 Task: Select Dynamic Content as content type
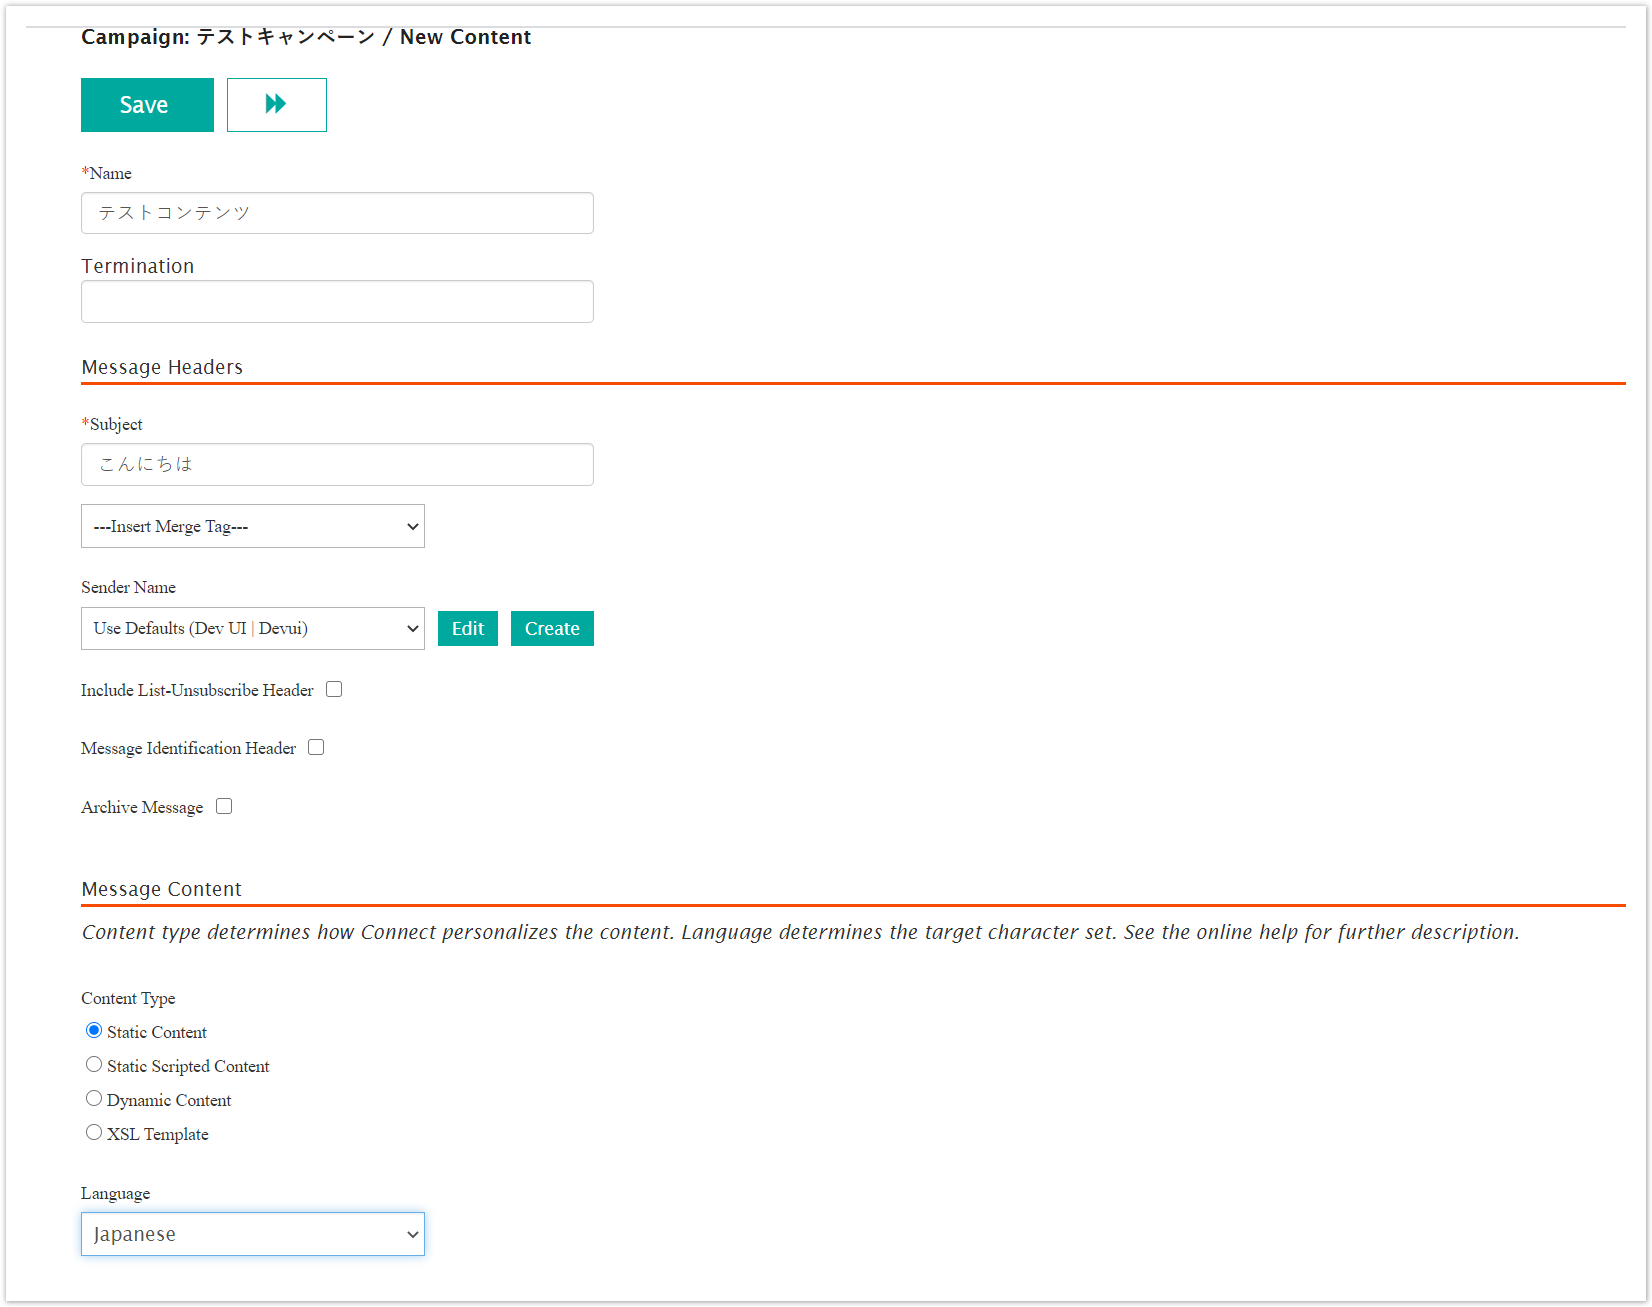[94, 1099]
